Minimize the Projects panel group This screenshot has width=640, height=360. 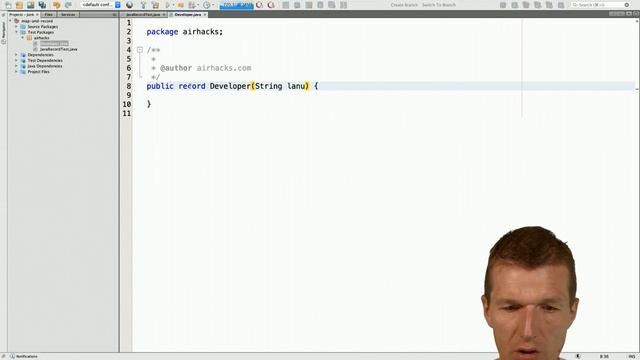pos(114,15)
